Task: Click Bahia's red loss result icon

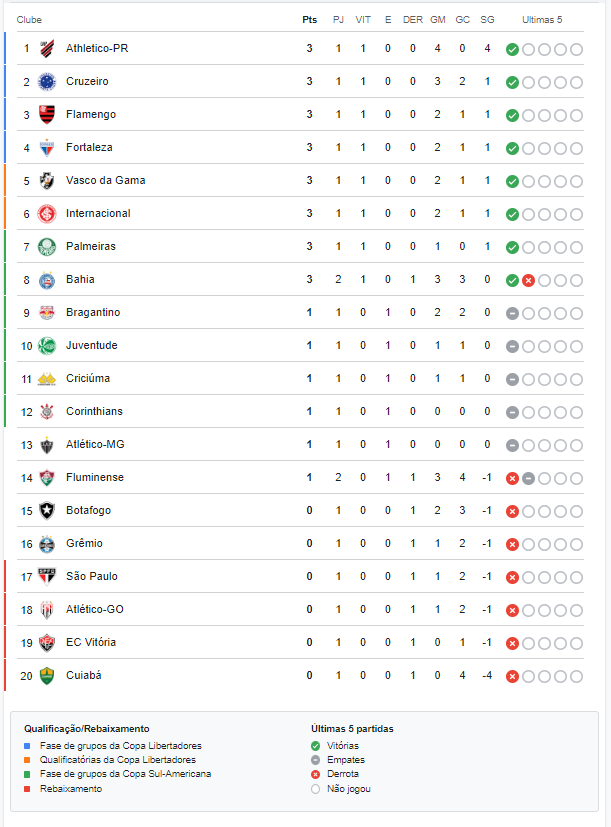Action: [528, 281]
